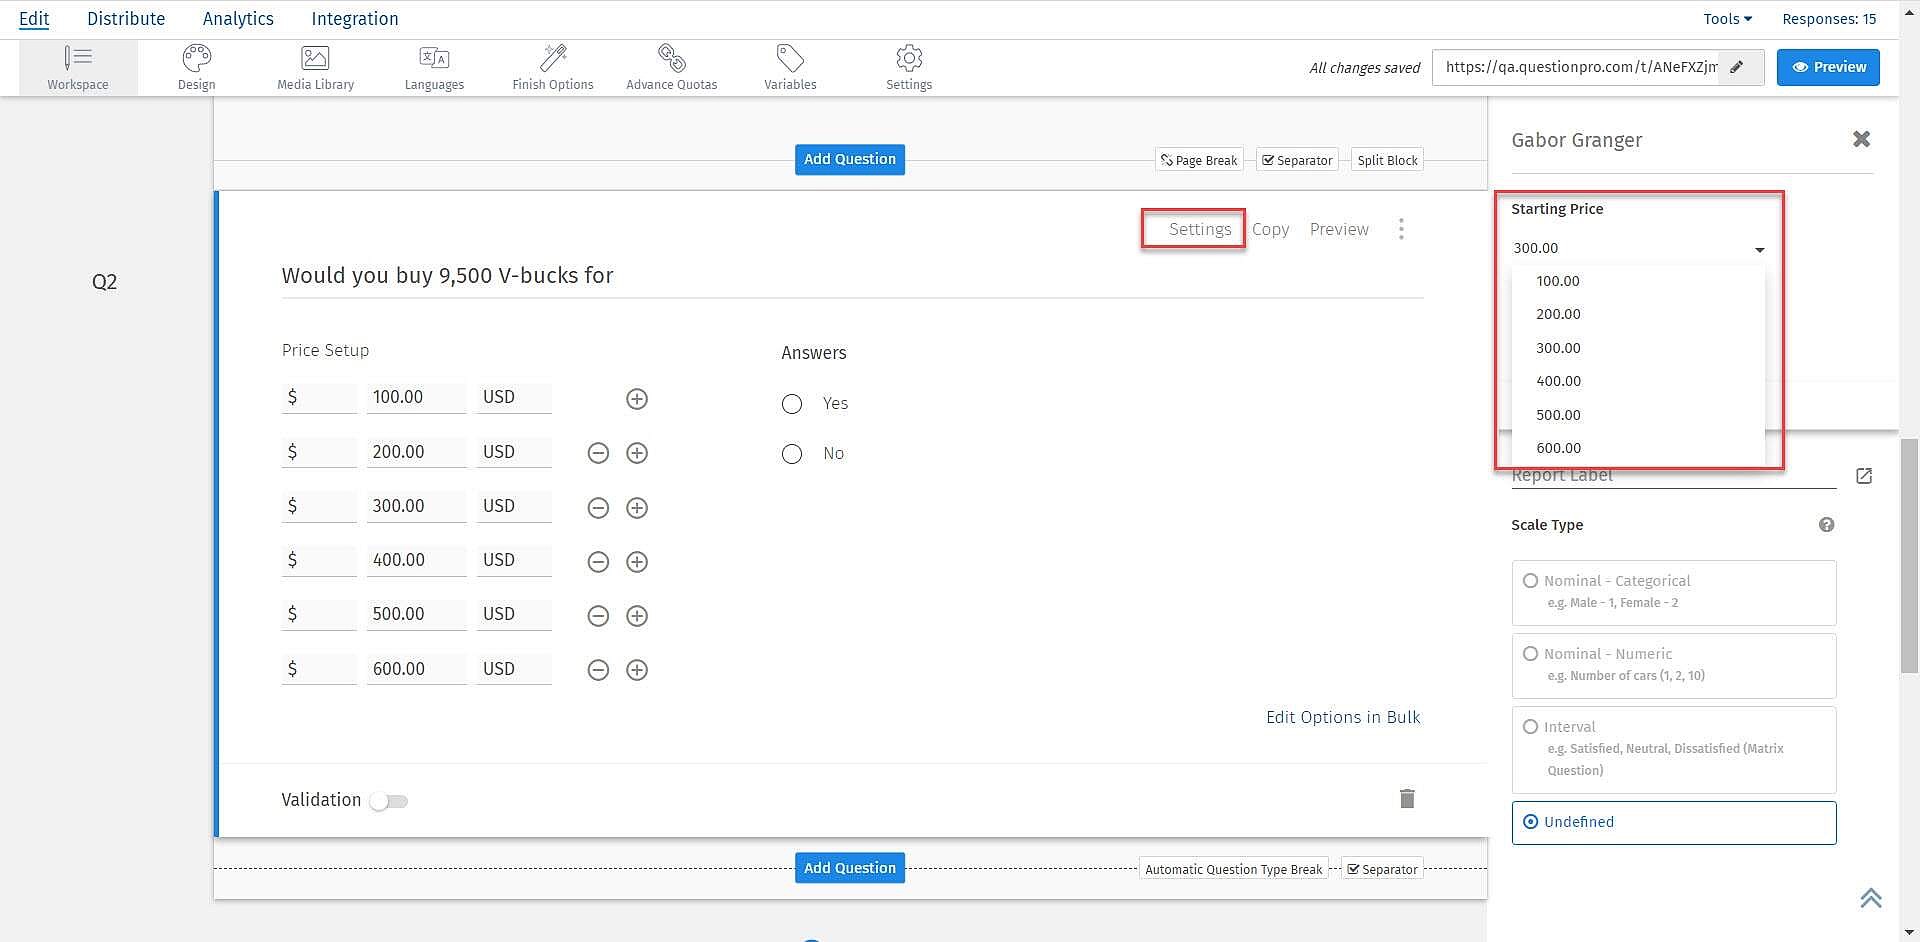1920x942 pixels.
Task: Open question Settings link
Action: [1200, 229]
